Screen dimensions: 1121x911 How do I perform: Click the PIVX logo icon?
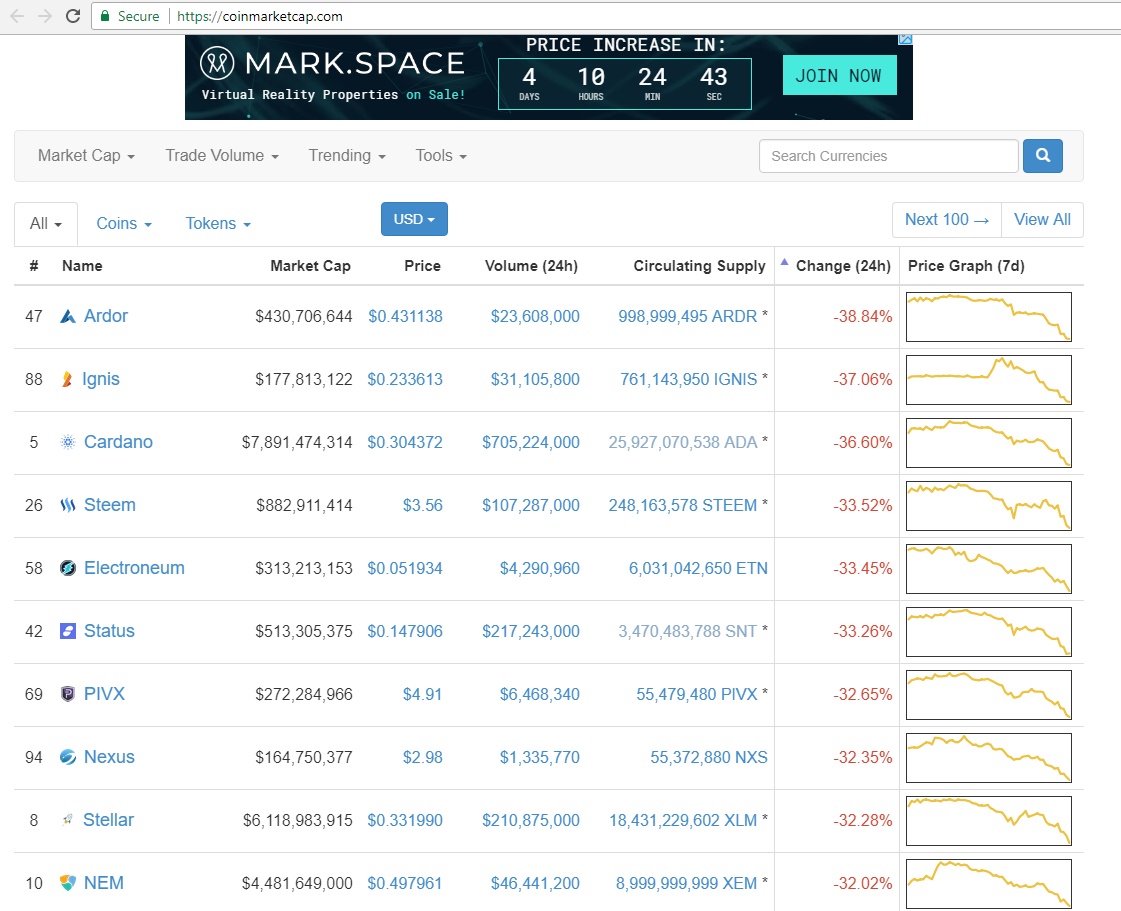[68, 694]
